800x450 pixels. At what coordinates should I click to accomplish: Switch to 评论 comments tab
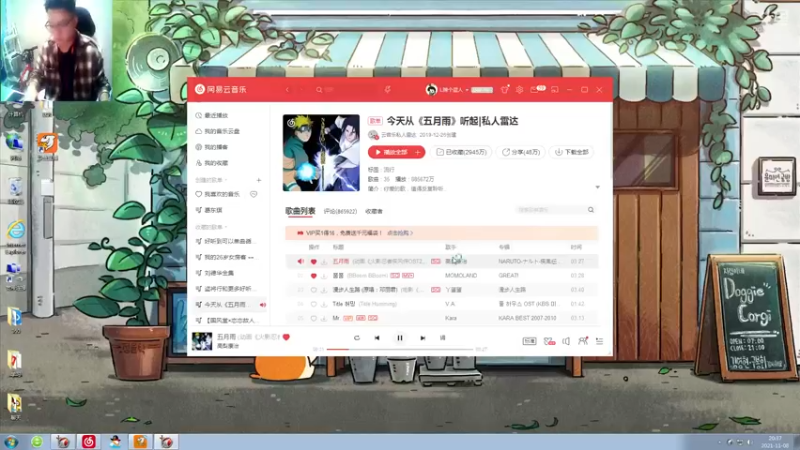pyautogui.click(x=340, y=211)
